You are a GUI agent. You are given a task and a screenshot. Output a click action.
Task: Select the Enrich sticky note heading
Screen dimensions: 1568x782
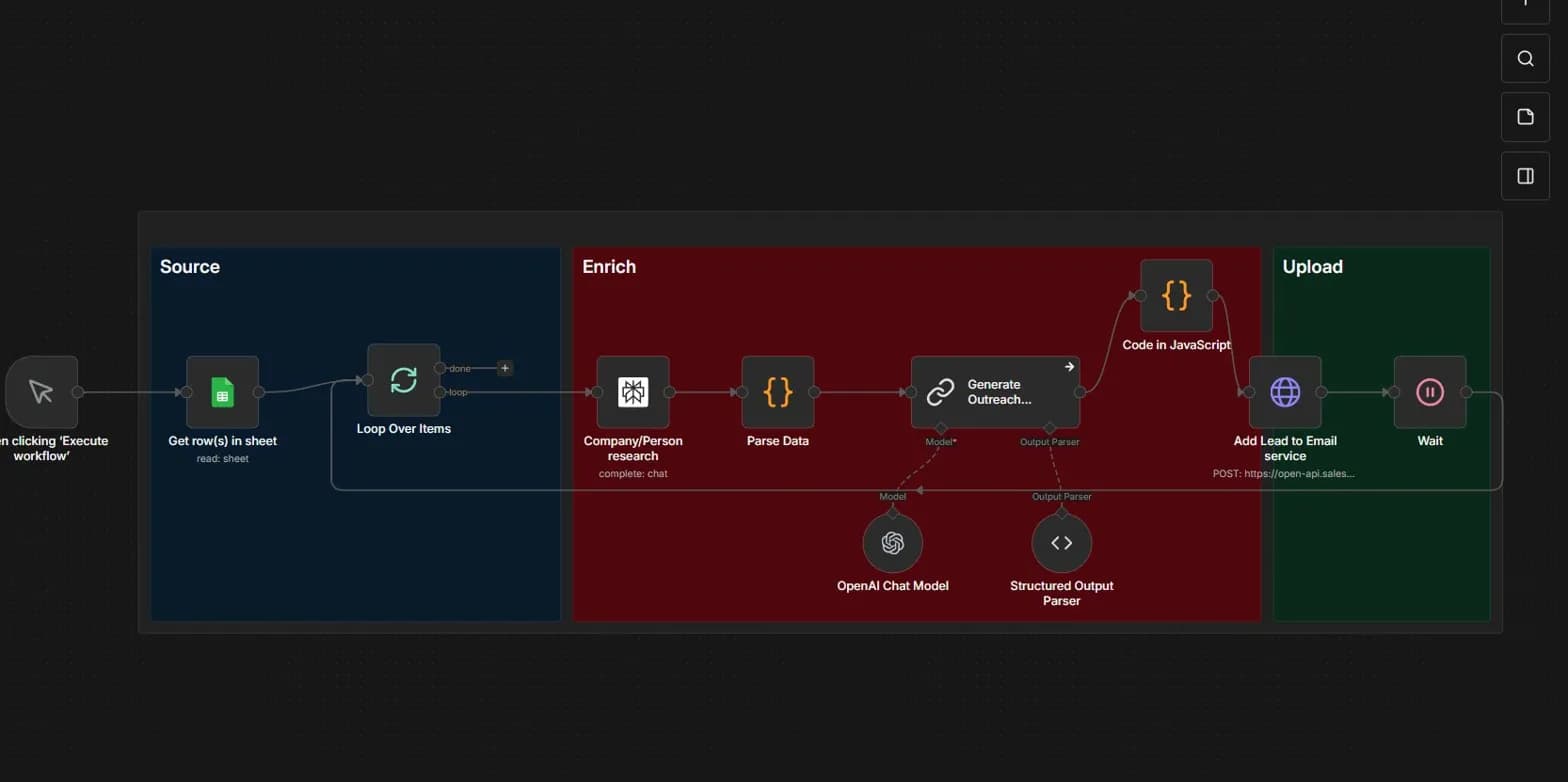tap(609, 267)
